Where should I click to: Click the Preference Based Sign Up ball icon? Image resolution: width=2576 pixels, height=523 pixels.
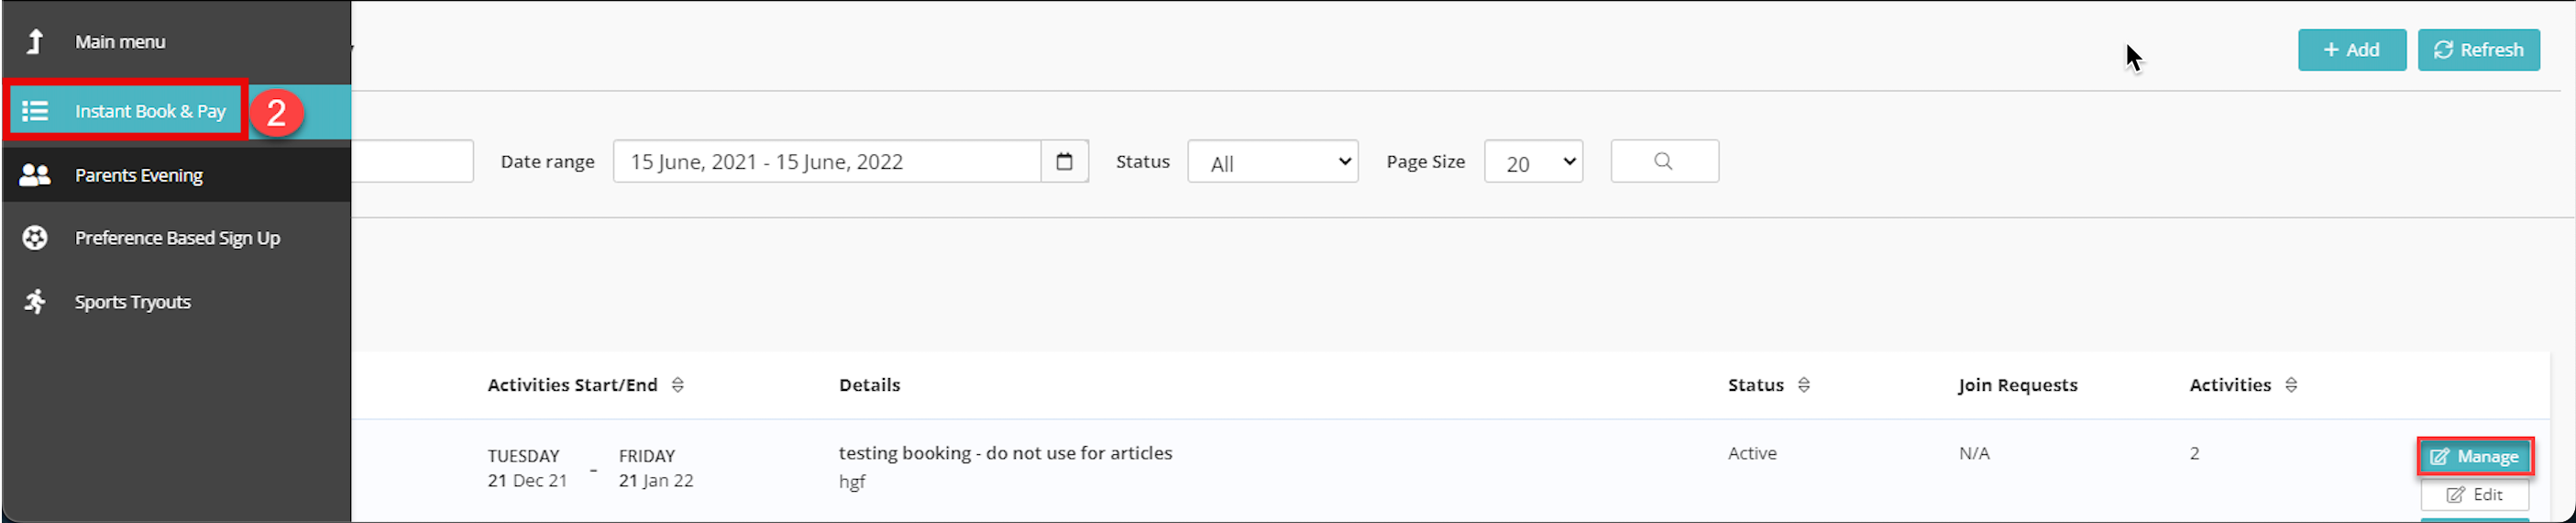coord(35,238)
